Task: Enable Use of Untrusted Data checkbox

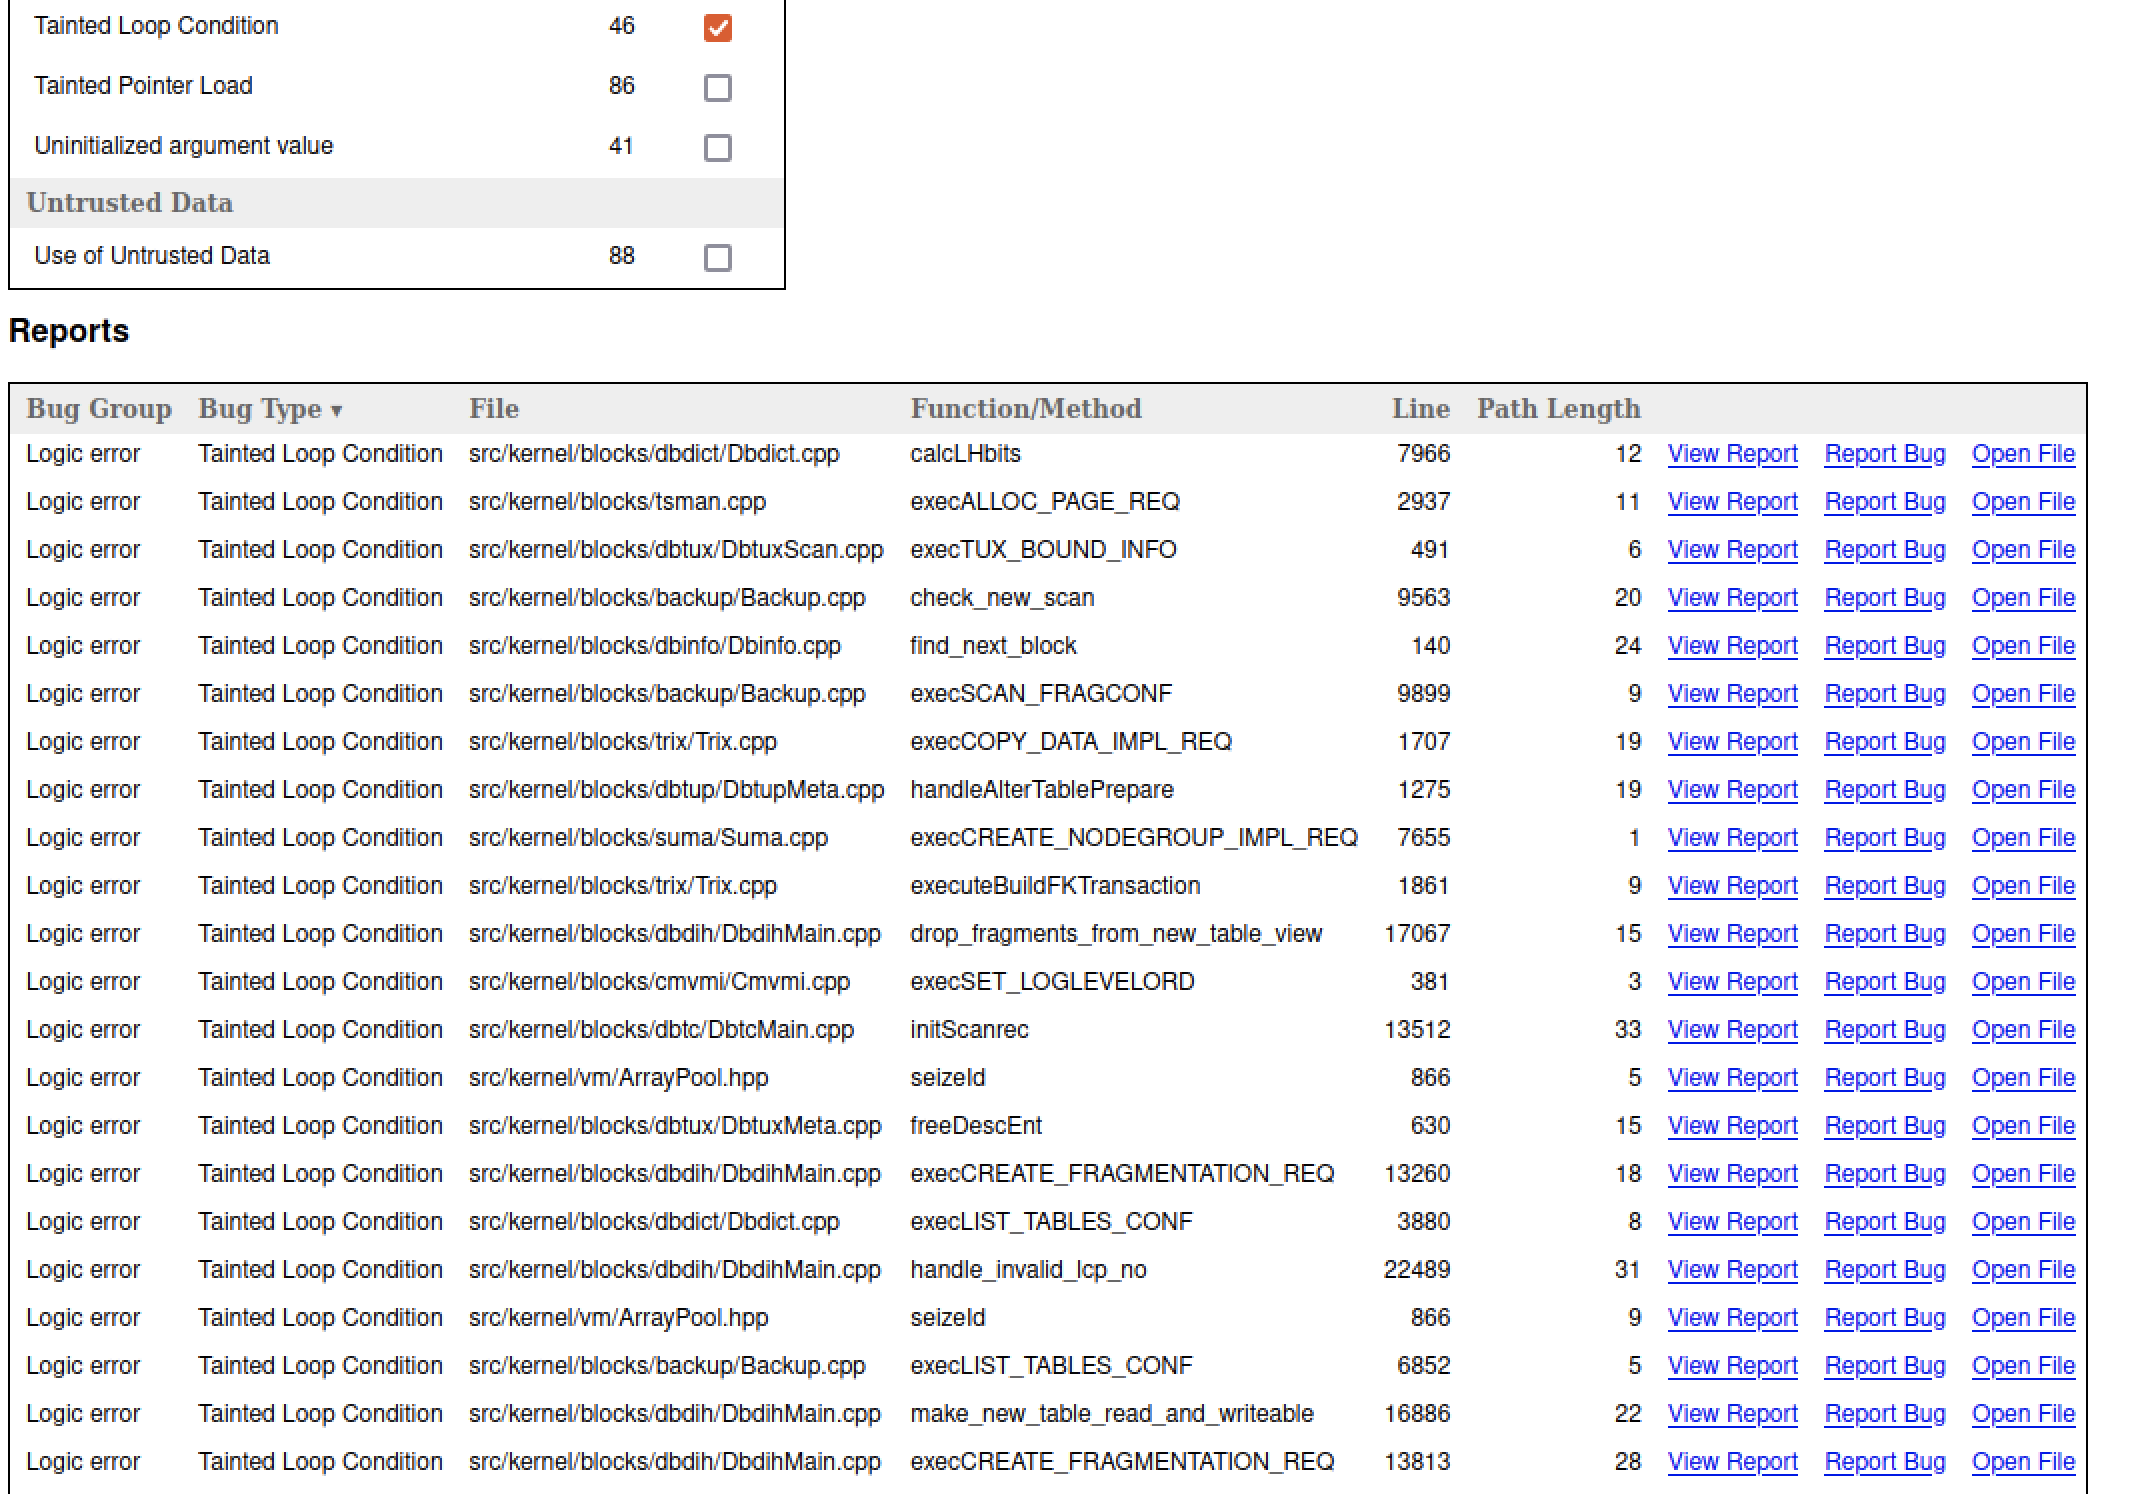Action: [x=717, y=257]
